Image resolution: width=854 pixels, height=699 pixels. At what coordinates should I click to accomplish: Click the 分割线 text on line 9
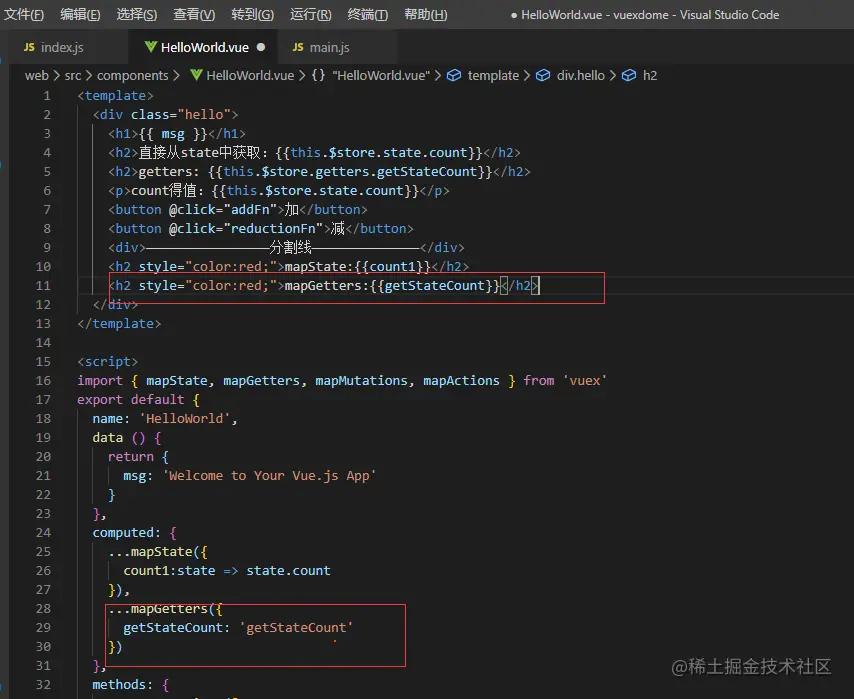click(x=291, y=247)
